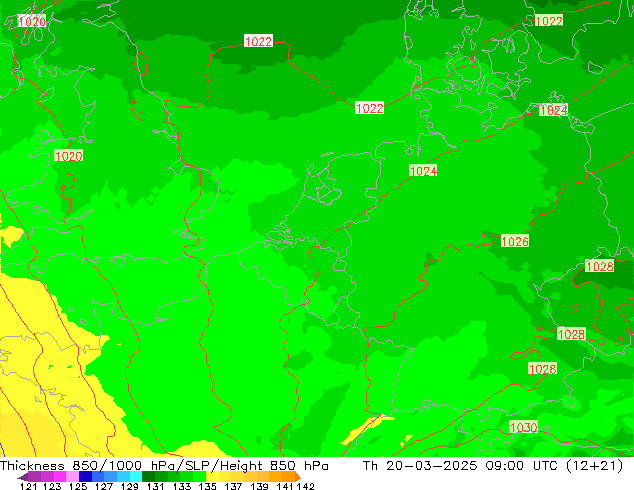
Task: Click the purple arrow tip of the color bar
Action: (x=22, y=477)
